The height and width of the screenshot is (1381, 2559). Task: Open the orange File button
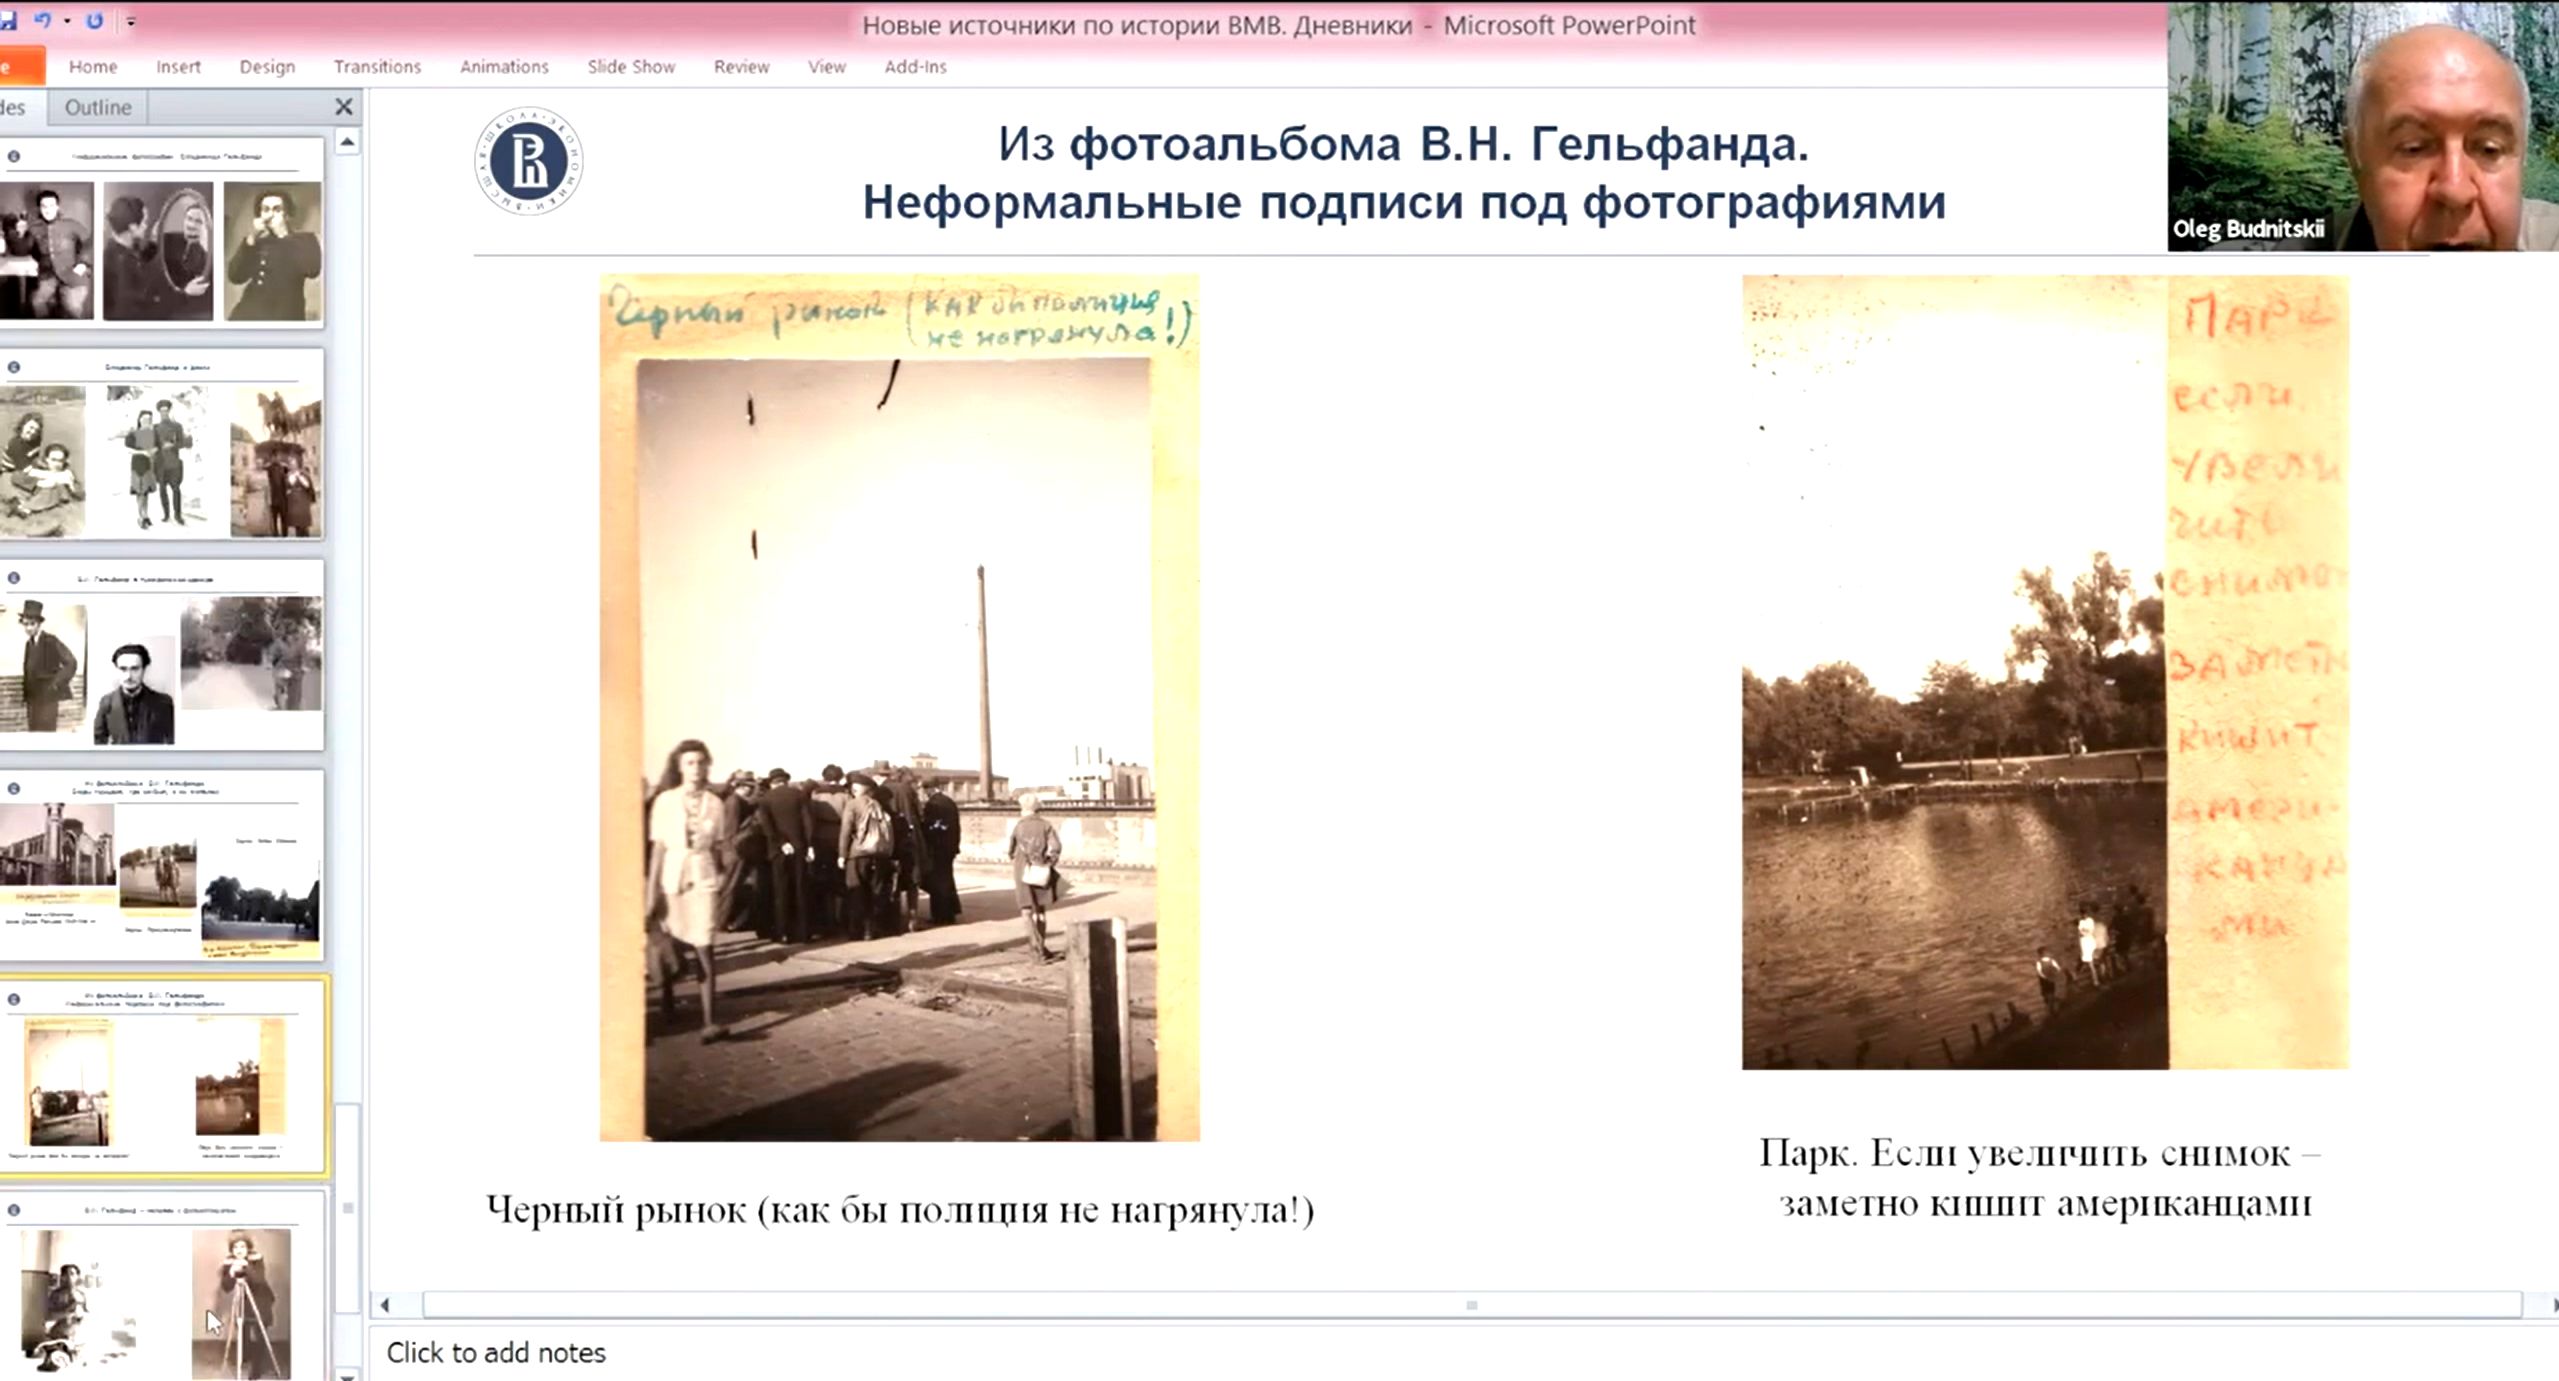point(18,67)
